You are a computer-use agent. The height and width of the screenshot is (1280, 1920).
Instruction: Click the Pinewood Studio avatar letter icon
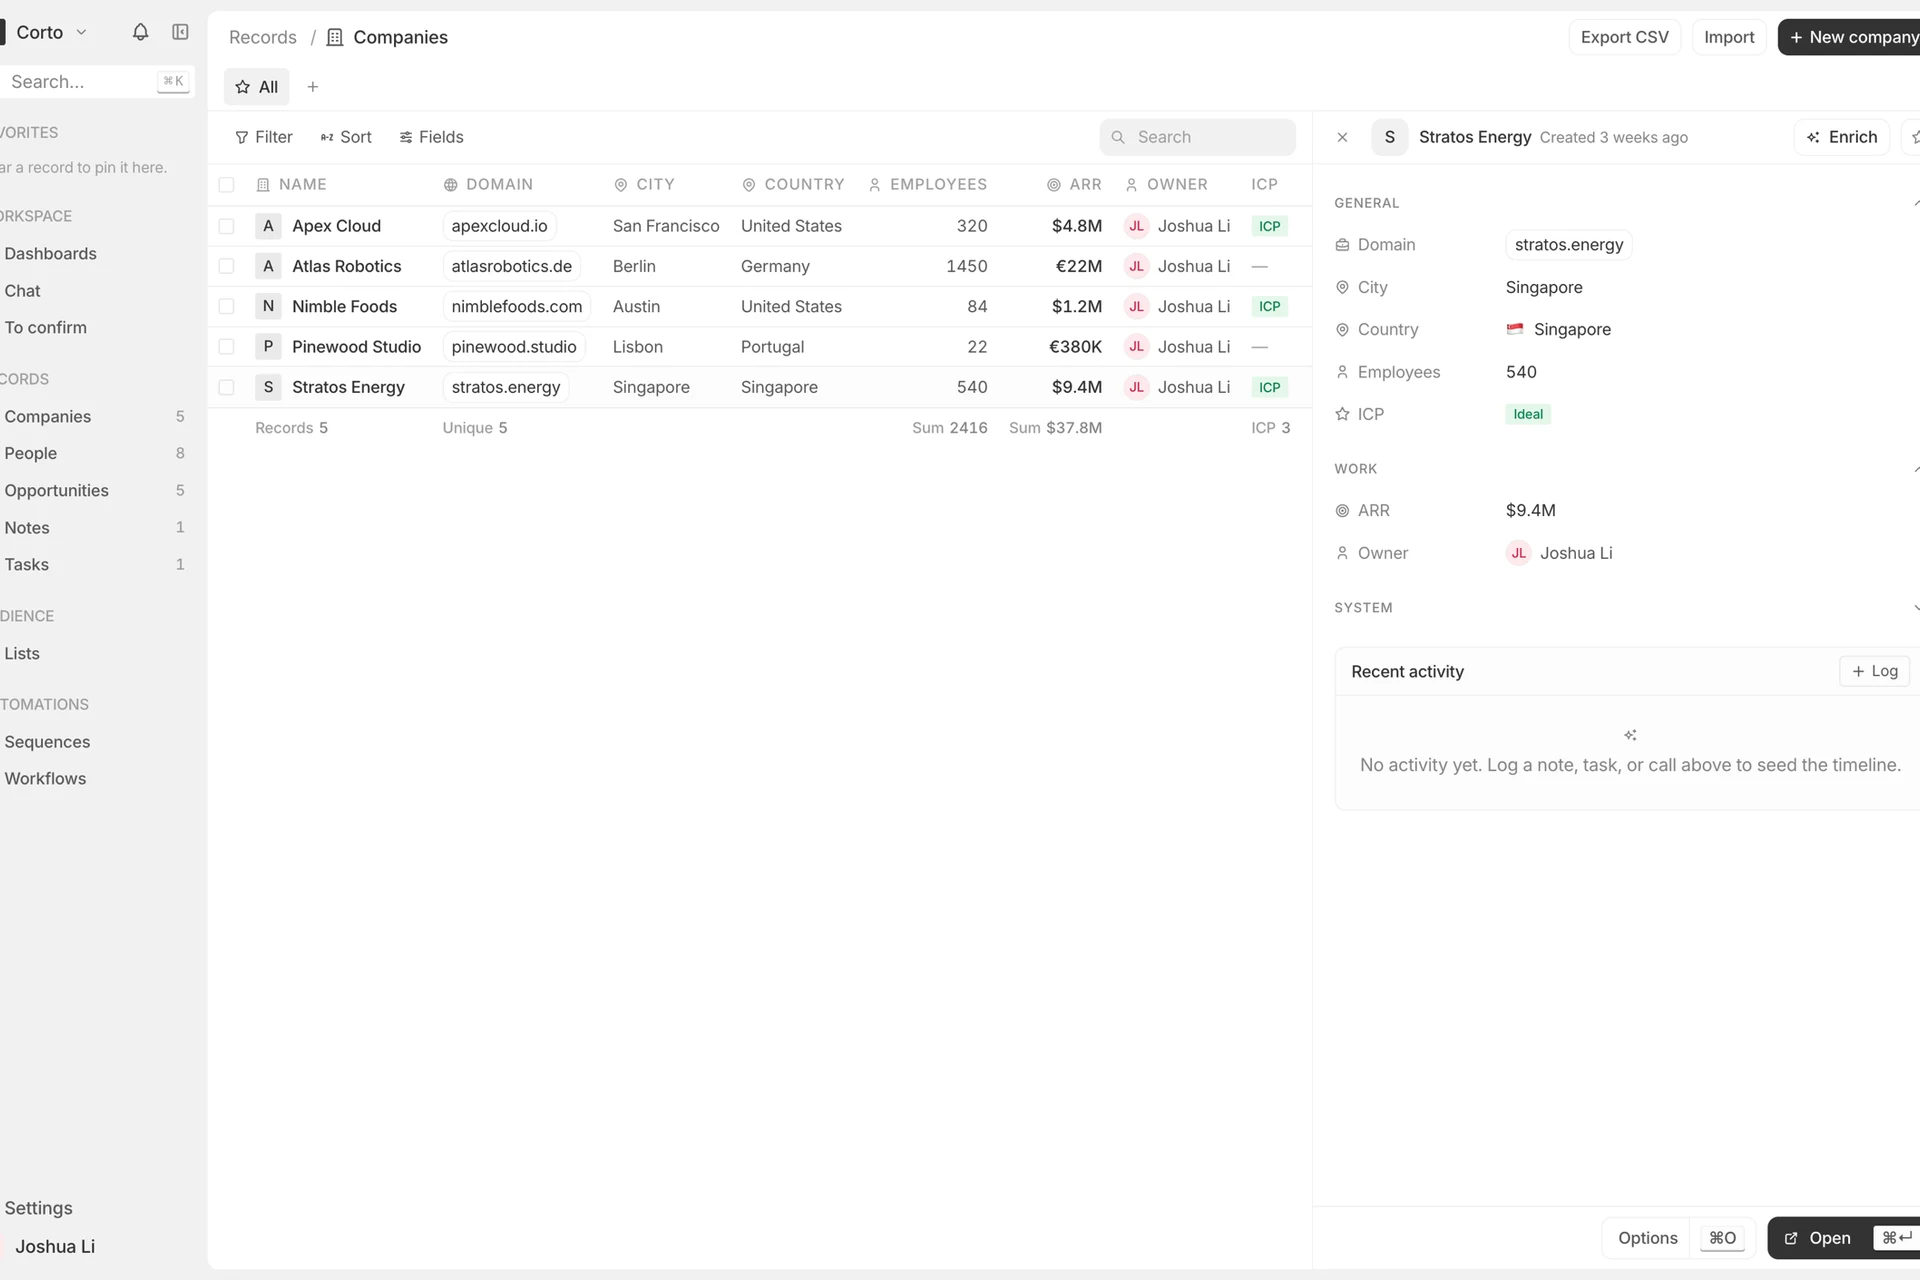(268, 347)
